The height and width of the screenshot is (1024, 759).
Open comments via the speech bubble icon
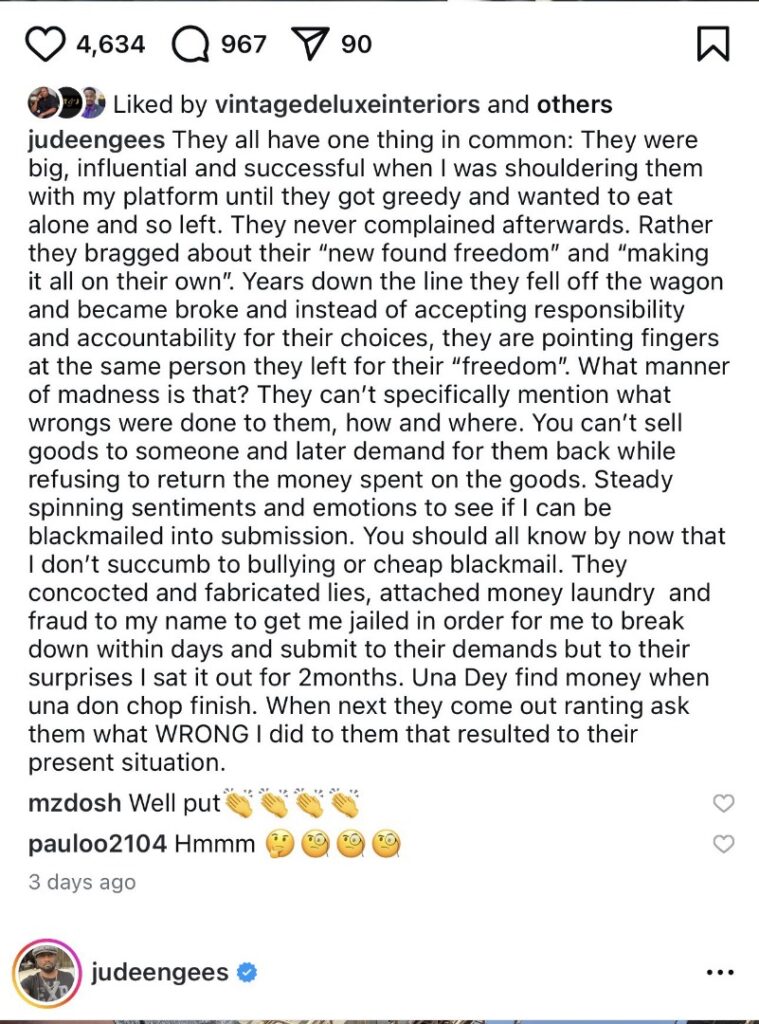point(191,44)
